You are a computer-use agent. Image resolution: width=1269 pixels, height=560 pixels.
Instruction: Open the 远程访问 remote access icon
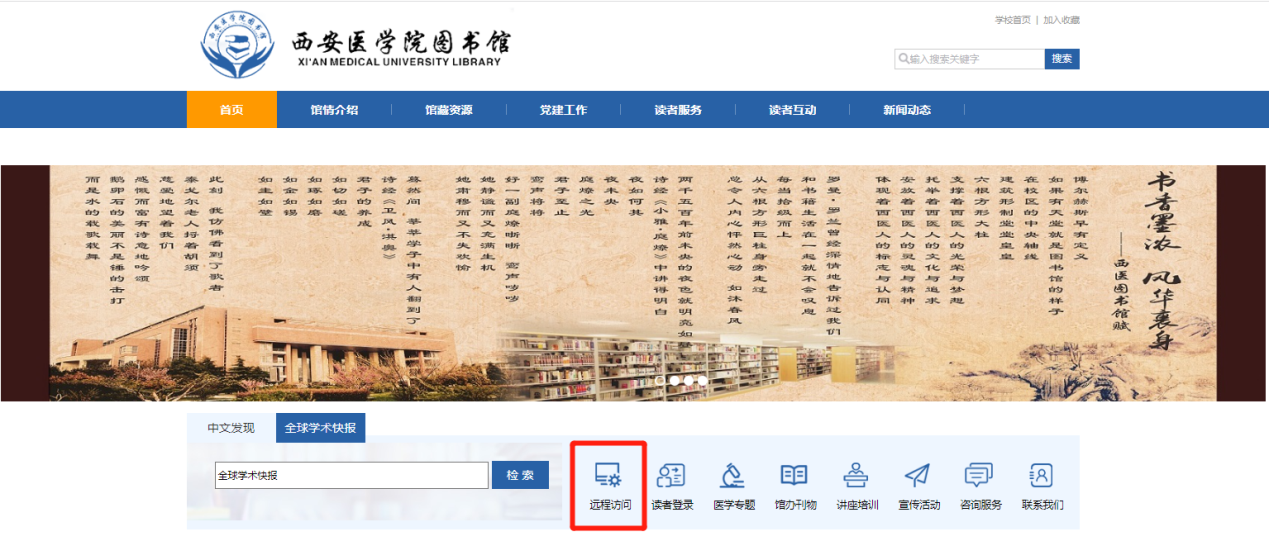click(x=609, y=475)
